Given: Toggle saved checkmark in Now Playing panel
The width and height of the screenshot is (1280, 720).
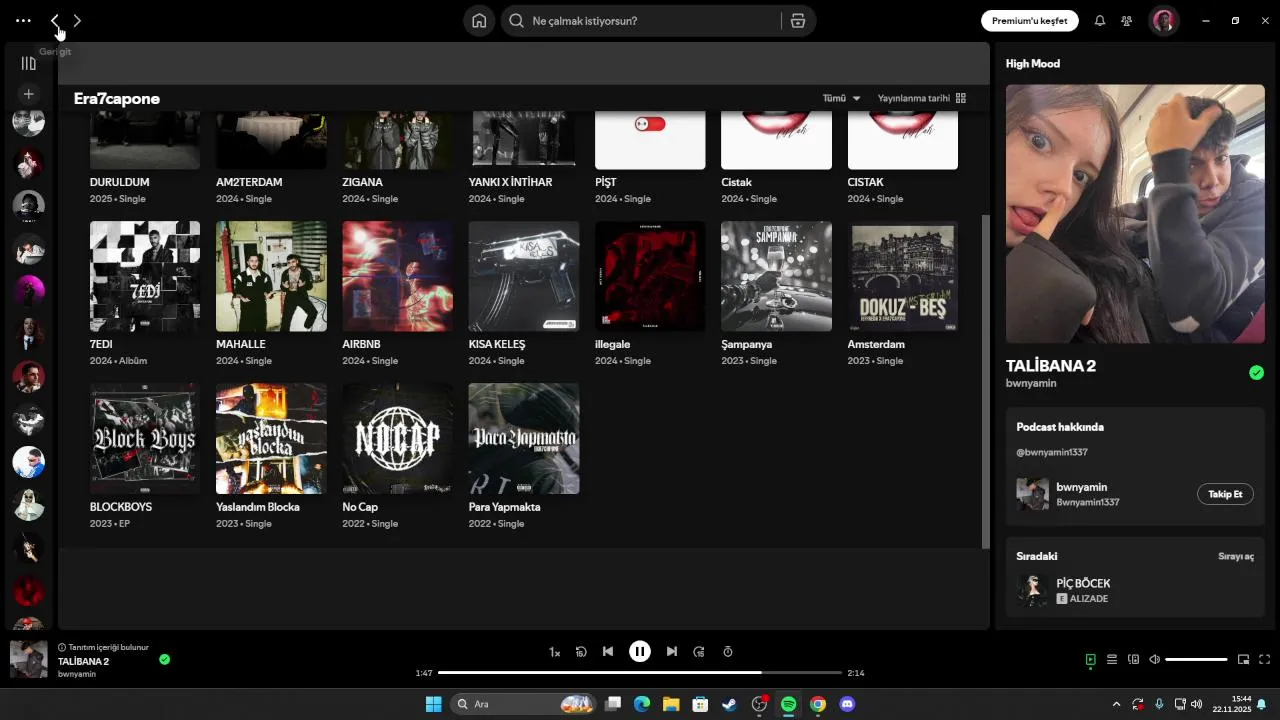Looking at the screenshot, I should [x=1256, y=373].
